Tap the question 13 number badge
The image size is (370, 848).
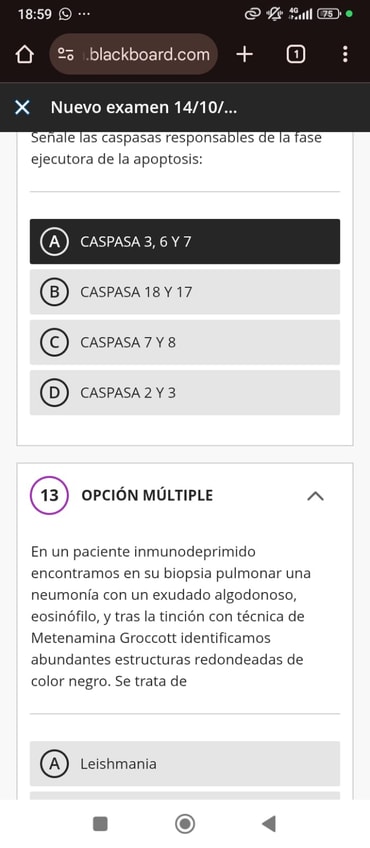[49, 495]
